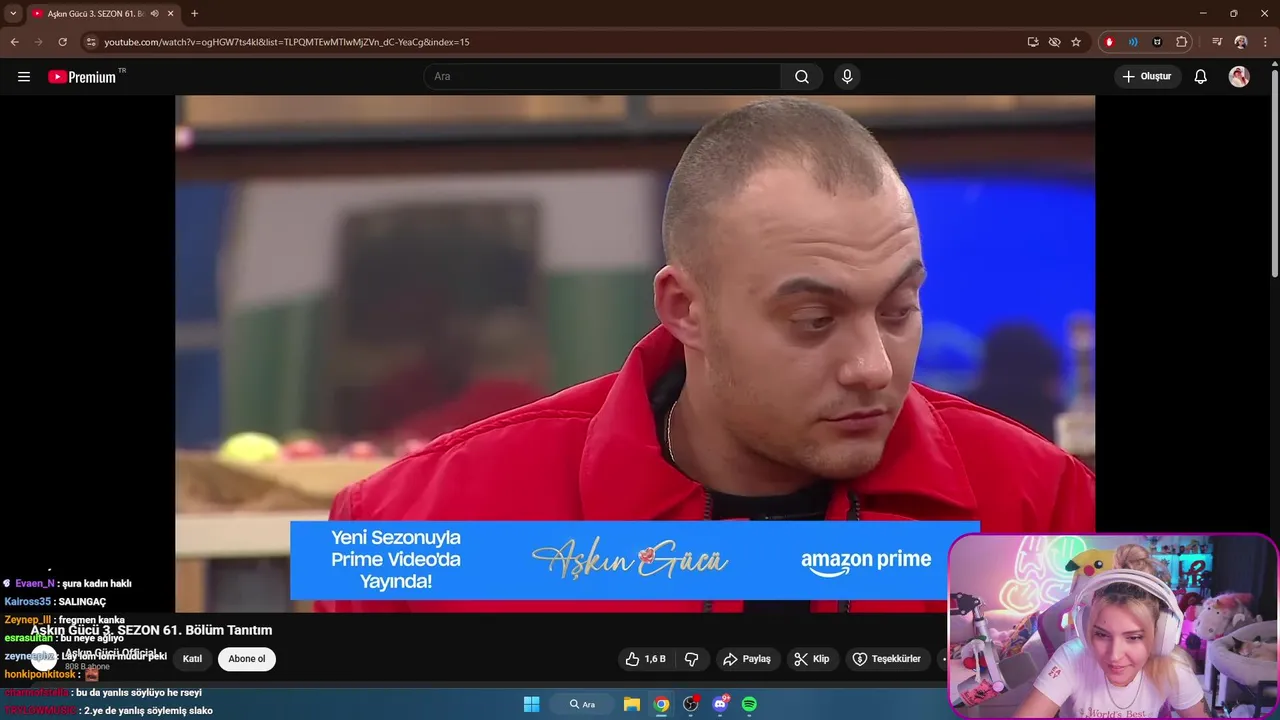Viewport: 1280px width, 720px height.
Task: Open the dark round app with red badge in taskbar
Action: point(691,704)
